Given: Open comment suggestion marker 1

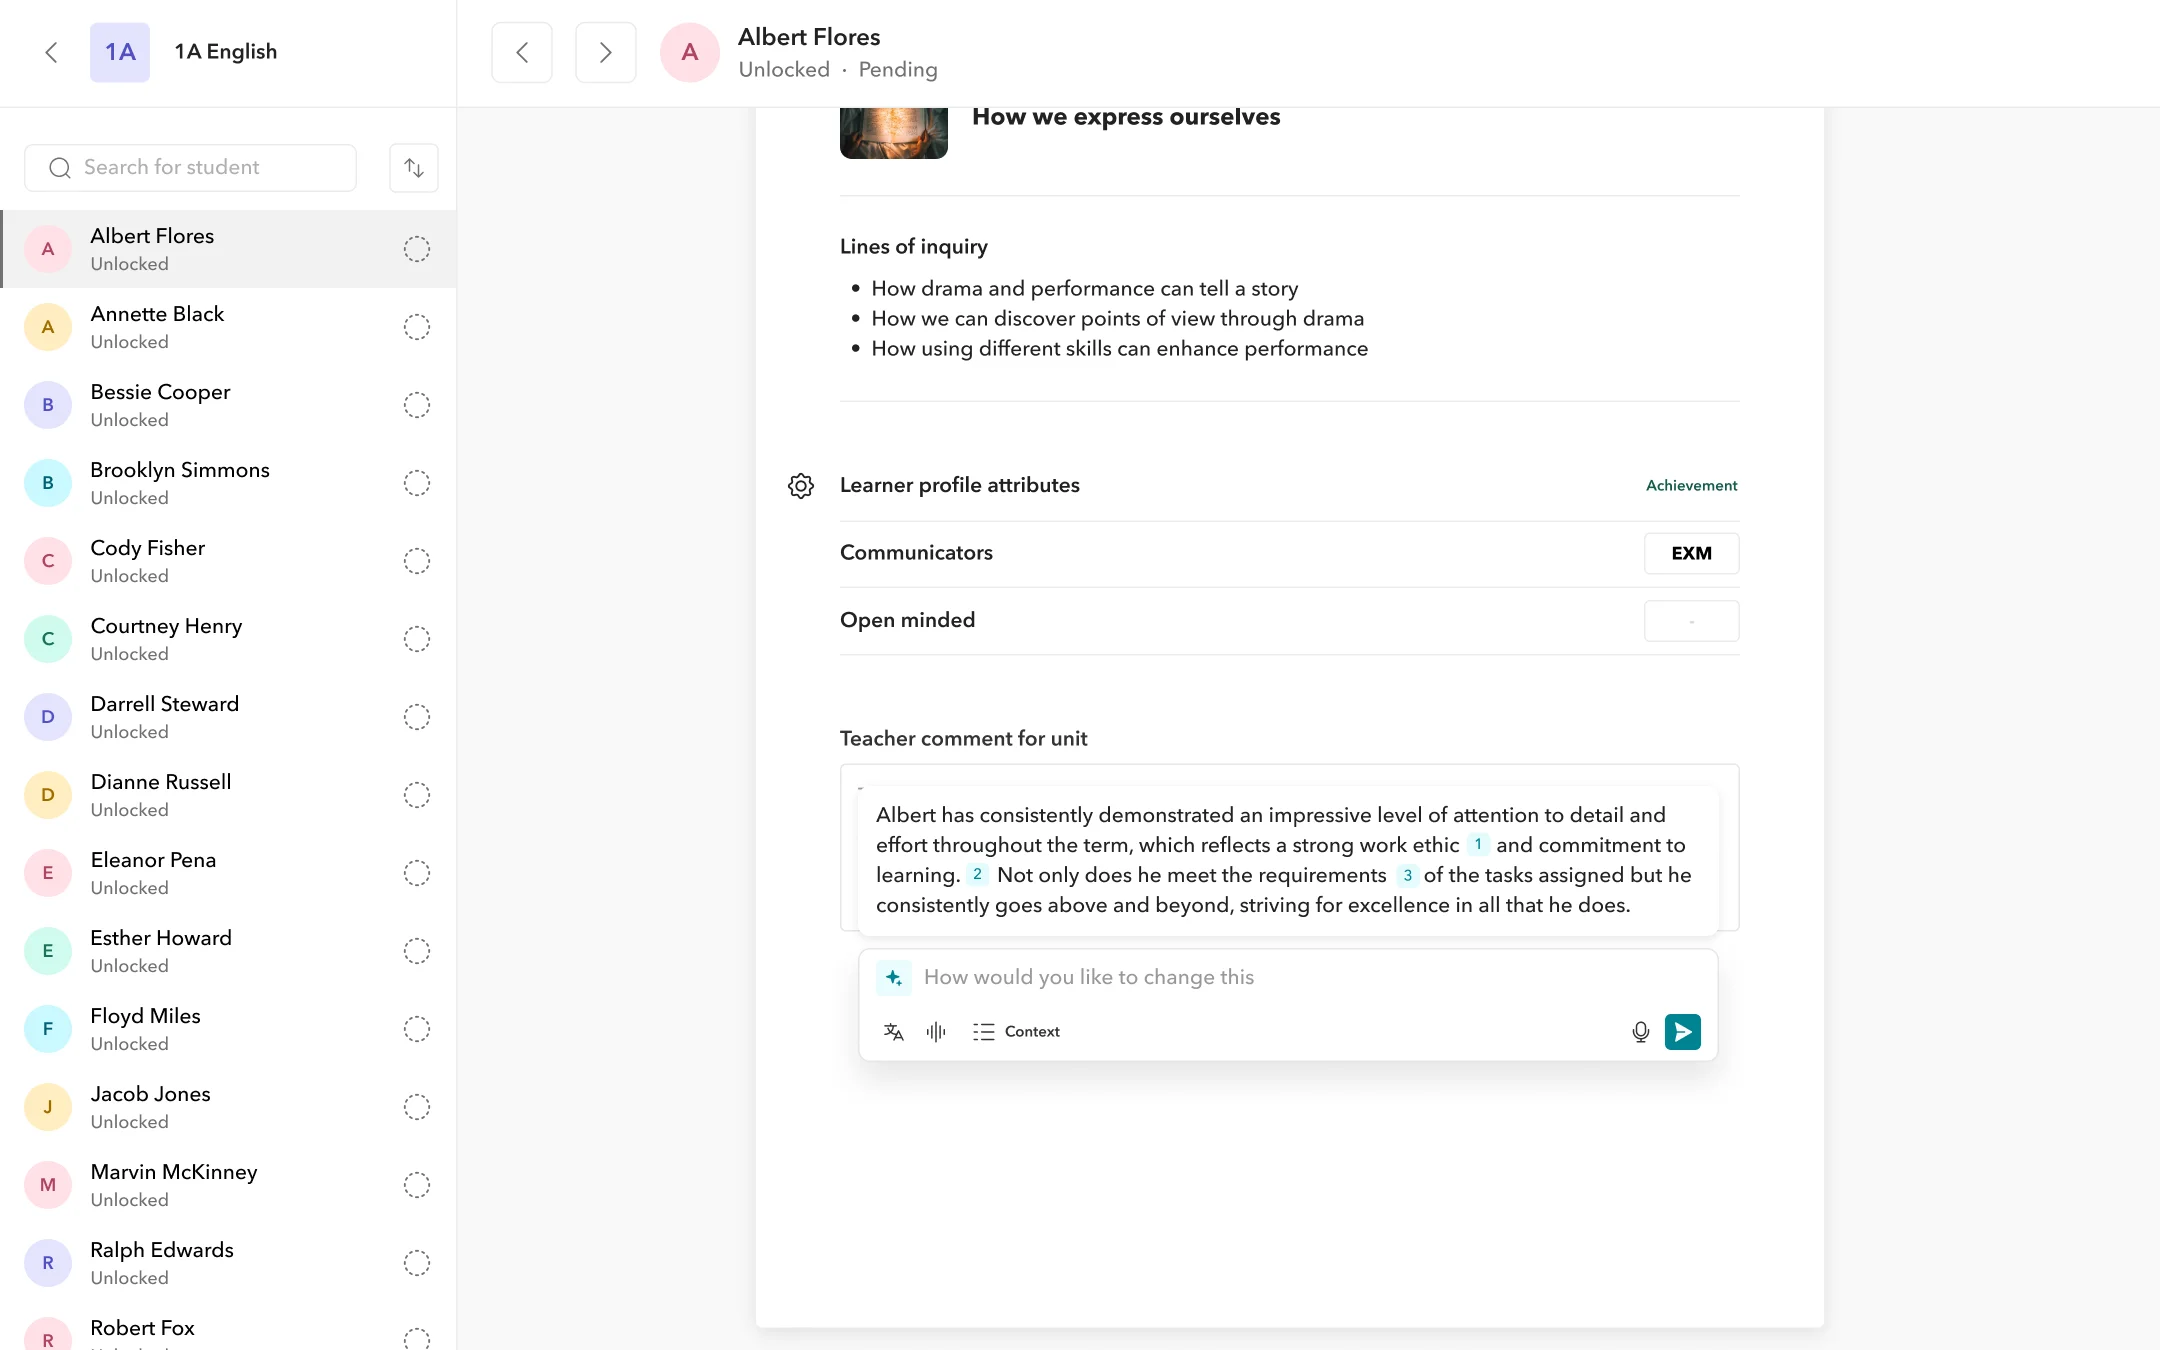Looking at the screenshot, I should (1478, 845).
